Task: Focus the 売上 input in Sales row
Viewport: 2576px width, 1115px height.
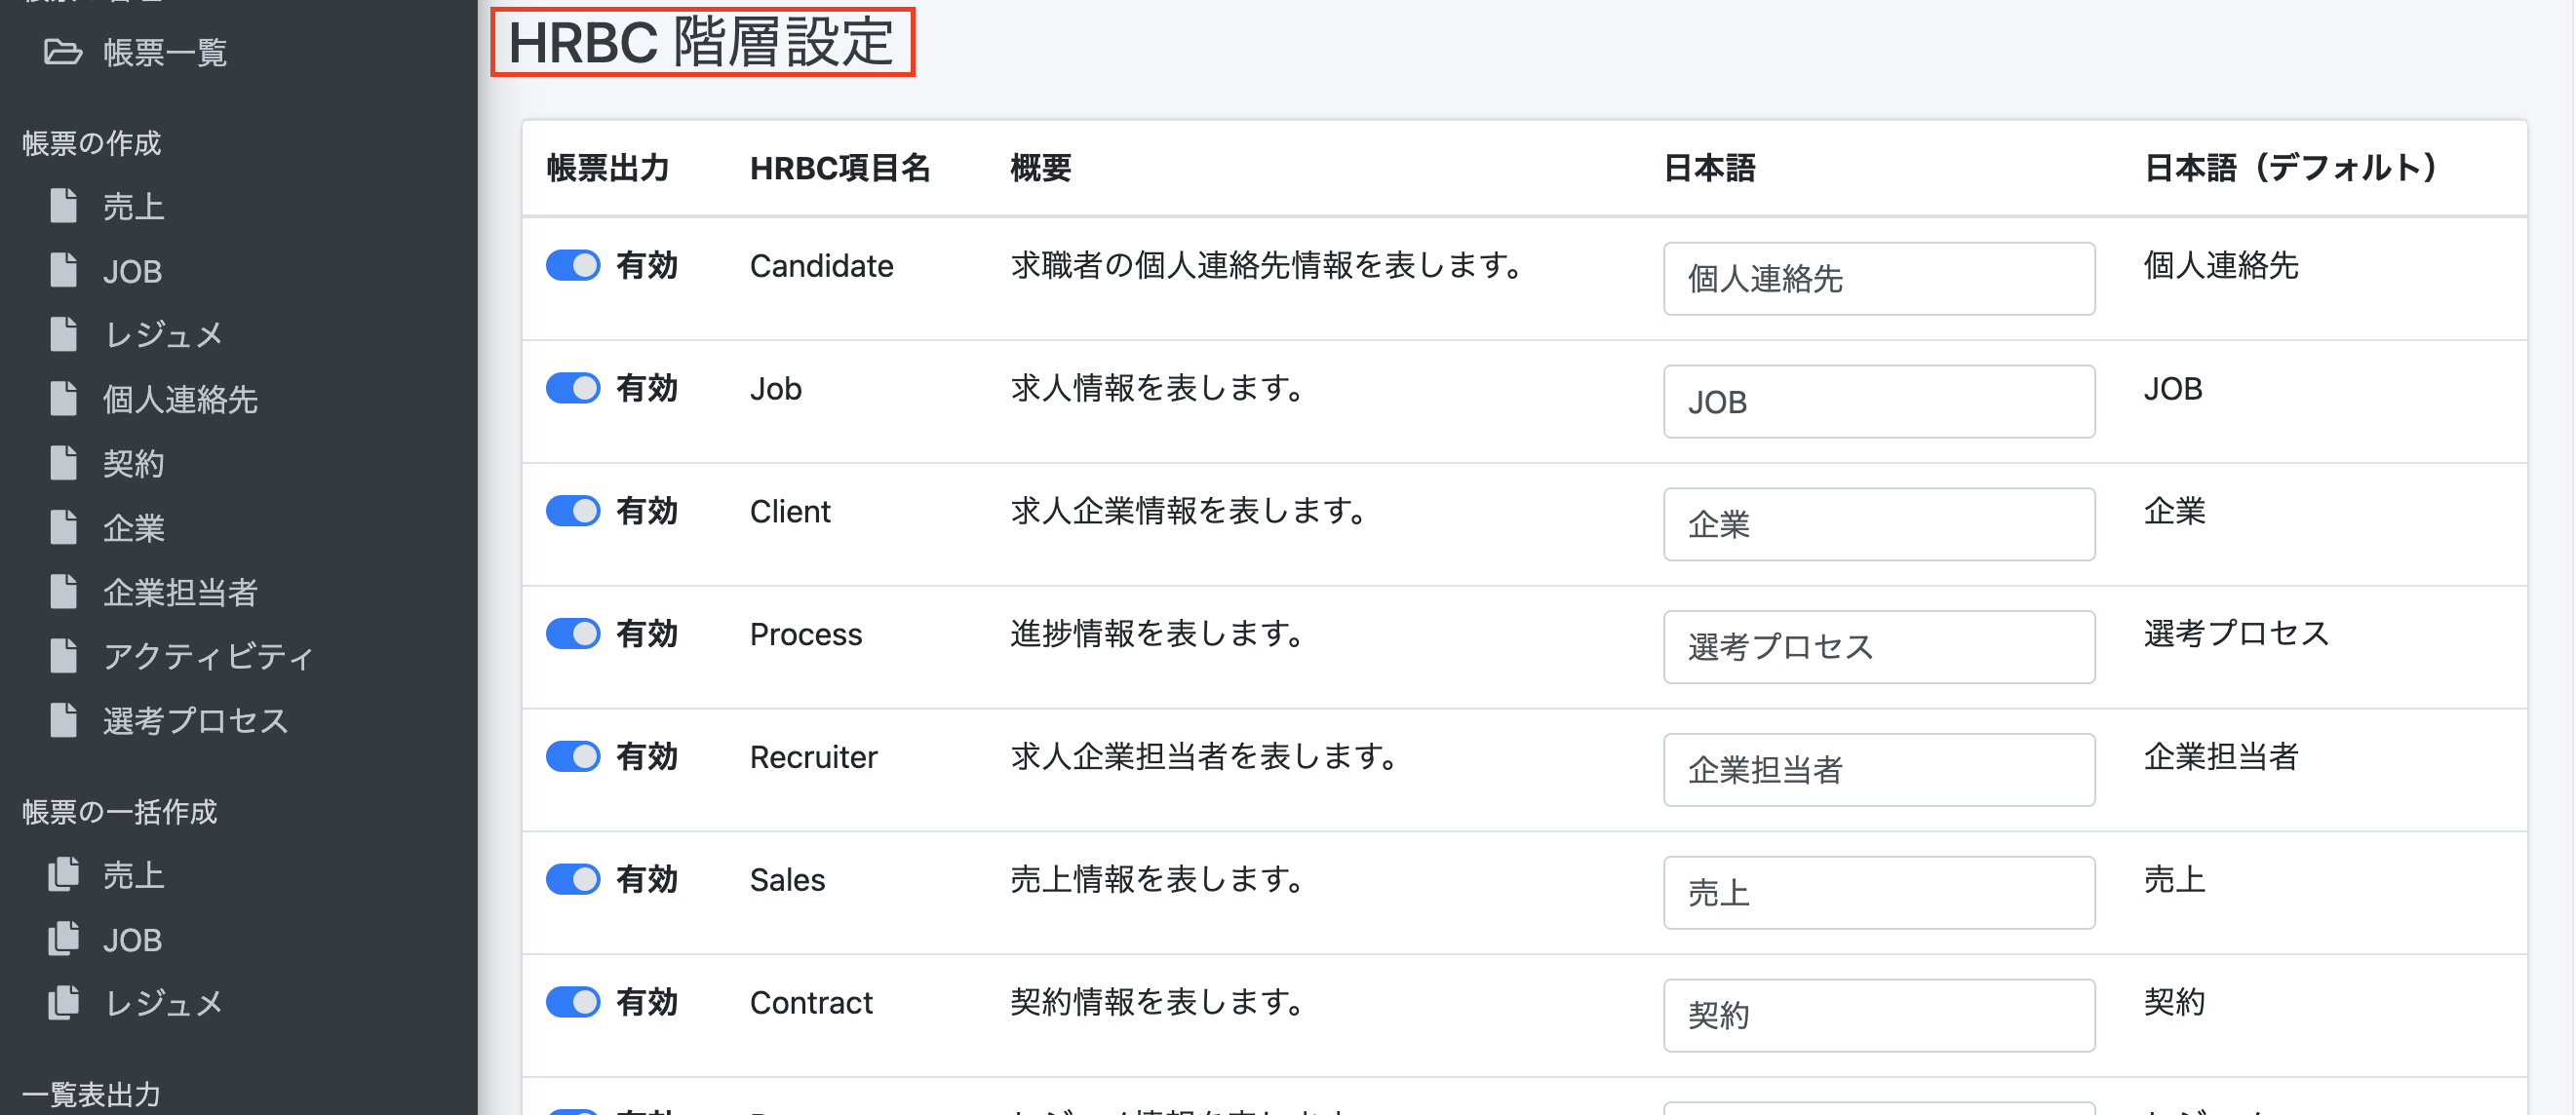Action: tap(1879, 893)
